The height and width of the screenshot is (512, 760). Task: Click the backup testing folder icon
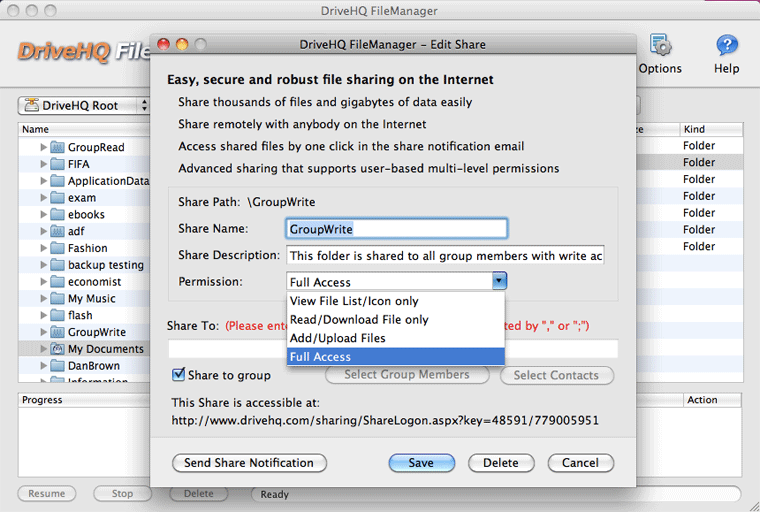pos(57,265)
